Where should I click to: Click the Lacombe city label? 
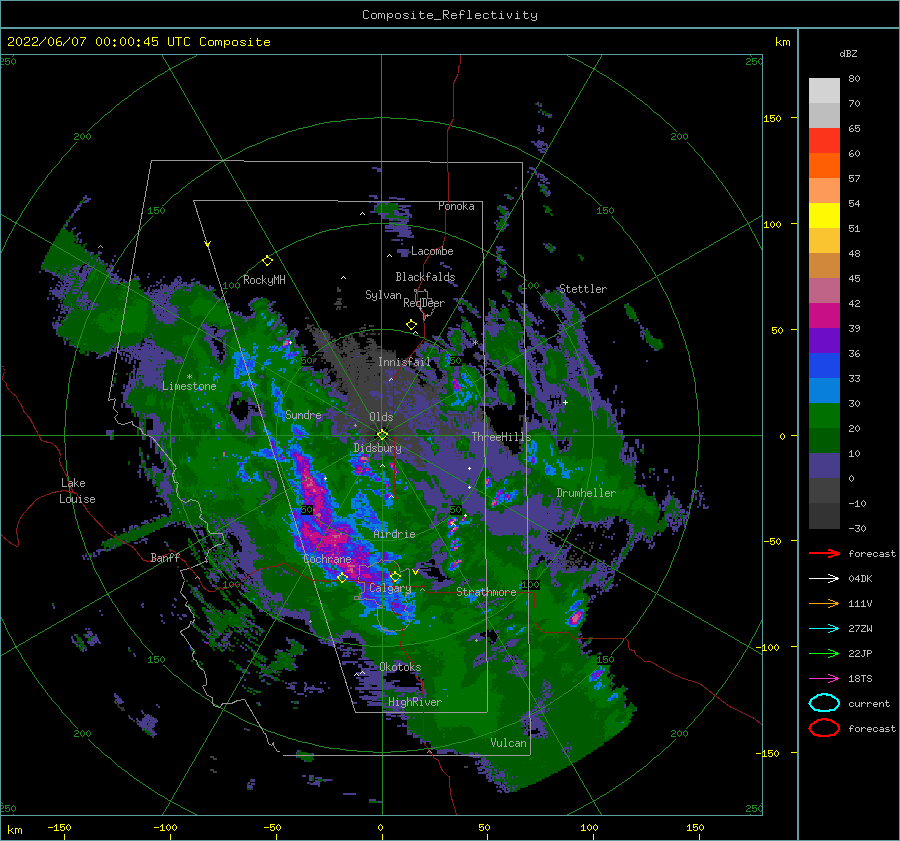point(432,251)
